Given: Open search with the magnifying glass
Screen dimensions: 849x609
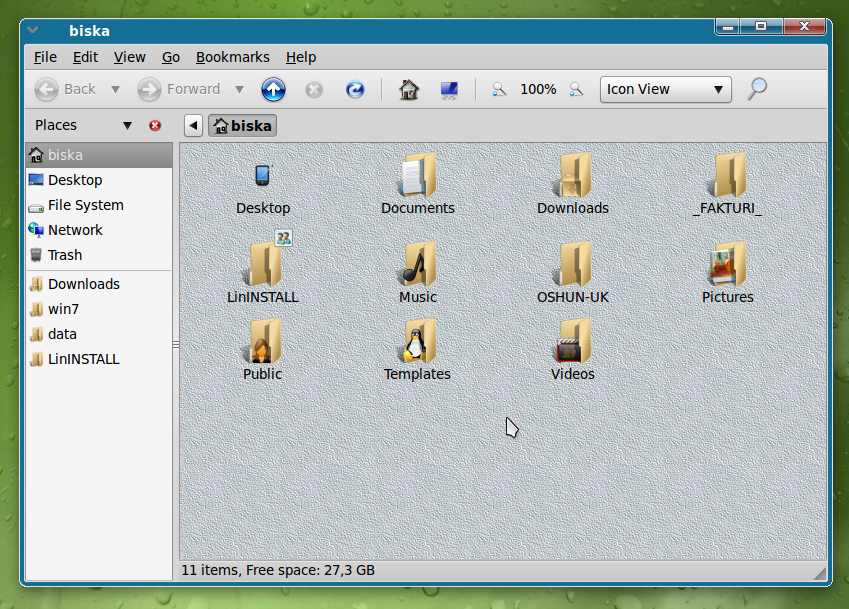Looking at the screenshot, I should click(757, 89).
